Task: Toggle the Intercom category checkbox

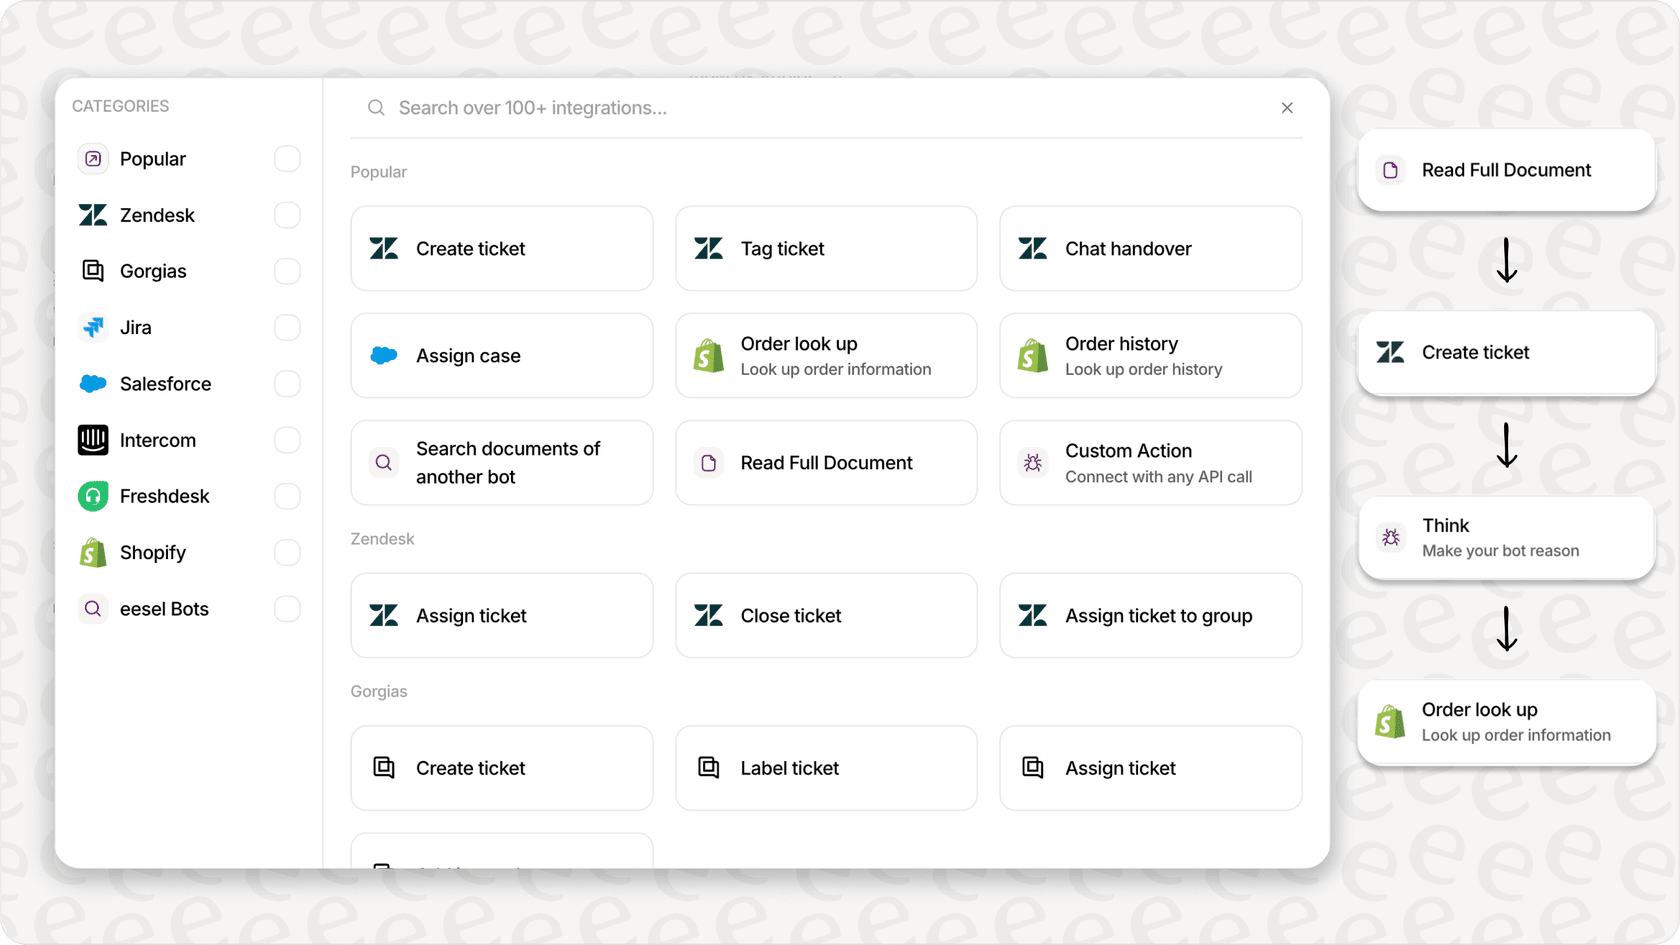Action: pos(287,440)
